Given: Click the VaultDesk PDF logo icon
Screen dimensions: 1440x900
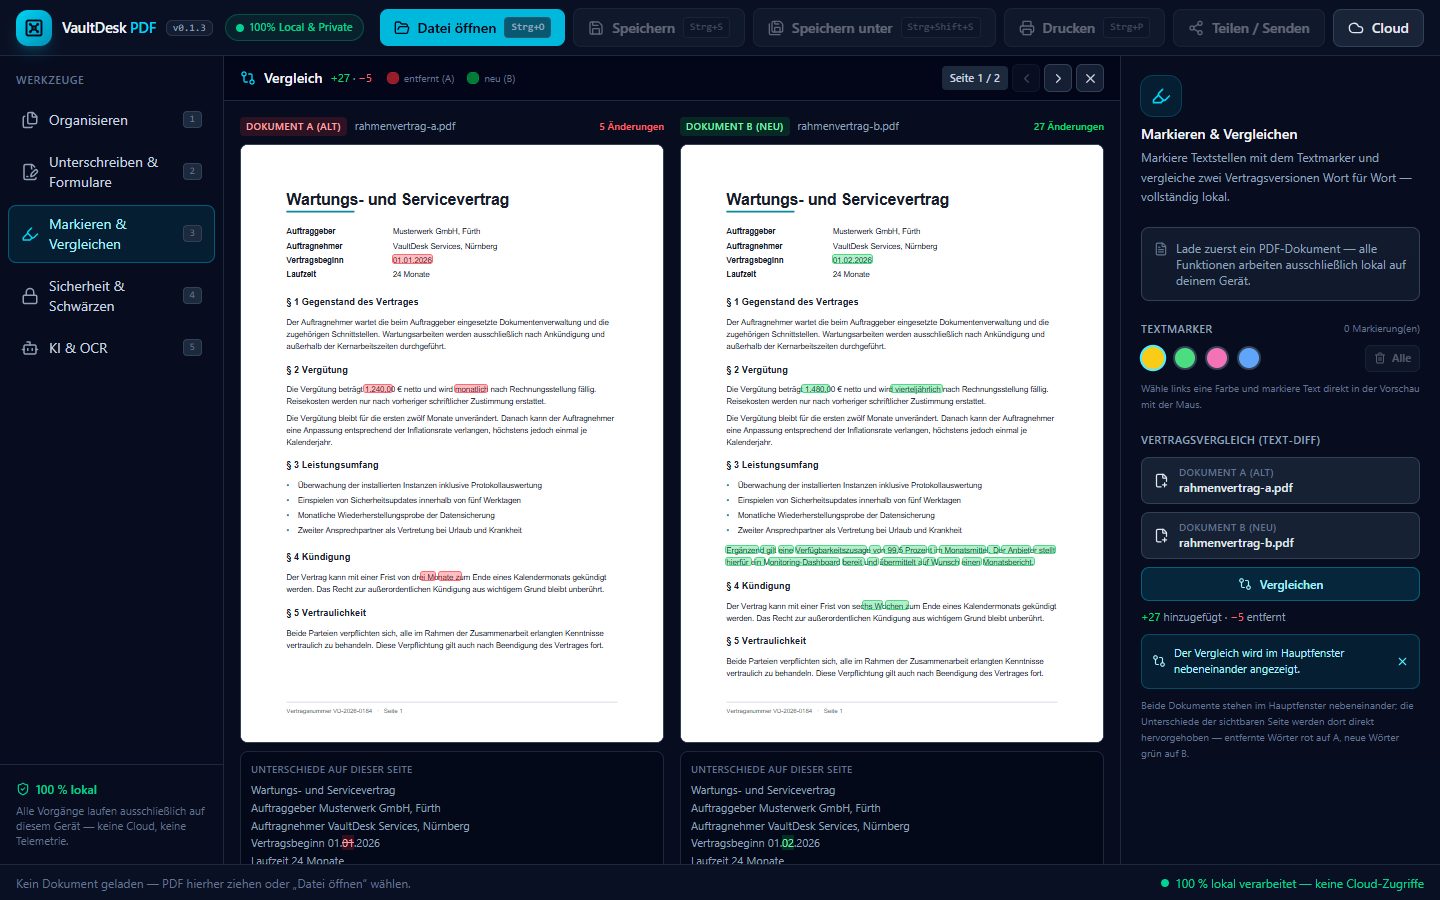Looking at the screenshot, I should pos(34,28).
